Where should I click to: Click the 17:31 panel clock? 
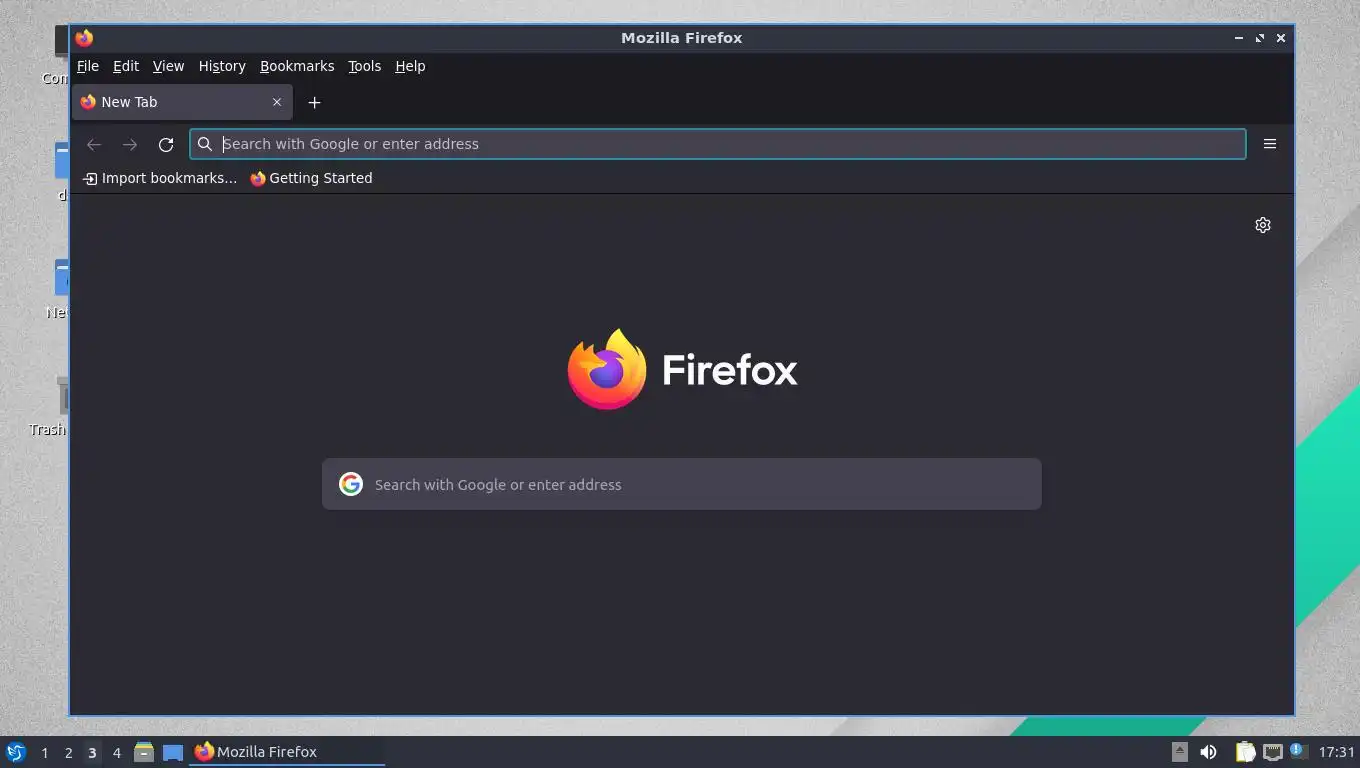1336,752
